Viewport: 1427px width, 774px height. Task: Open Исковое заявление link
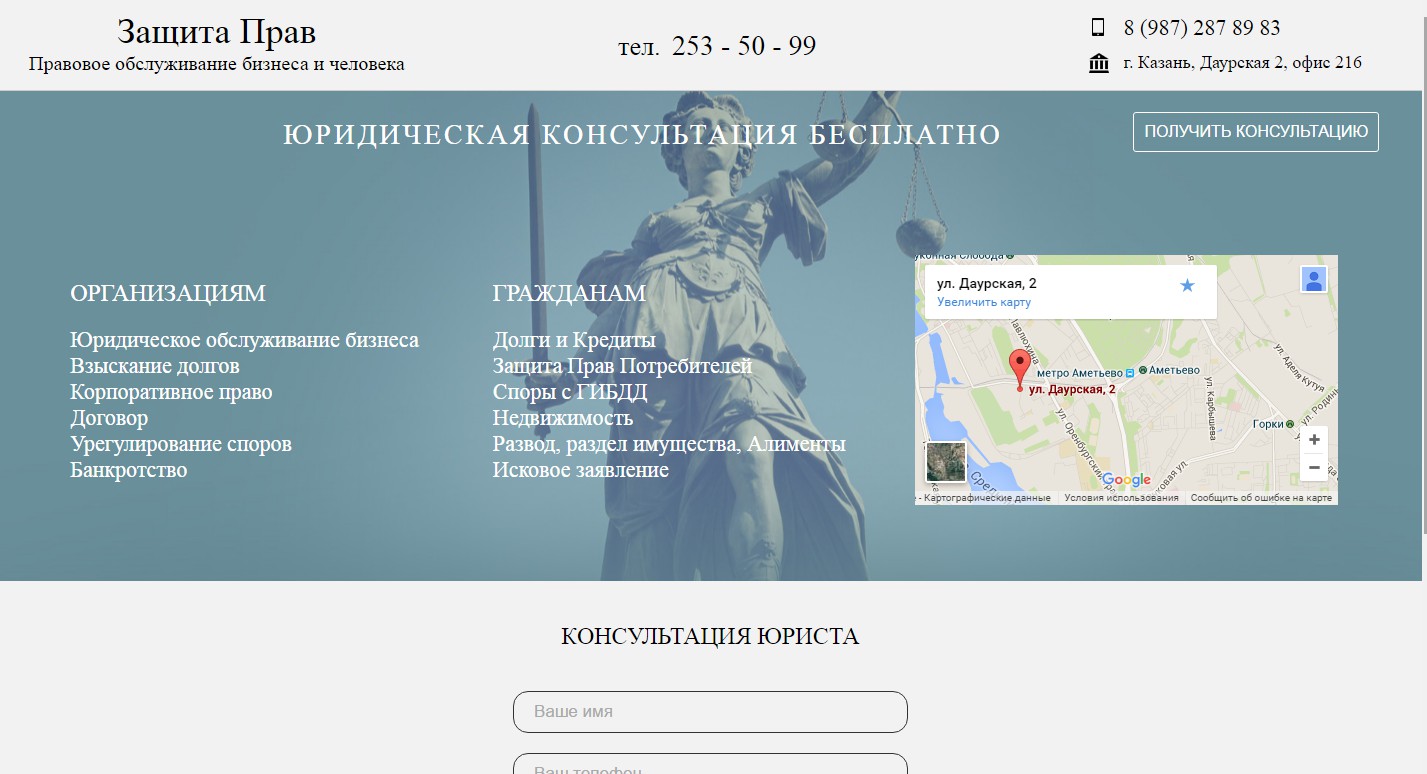581,470
